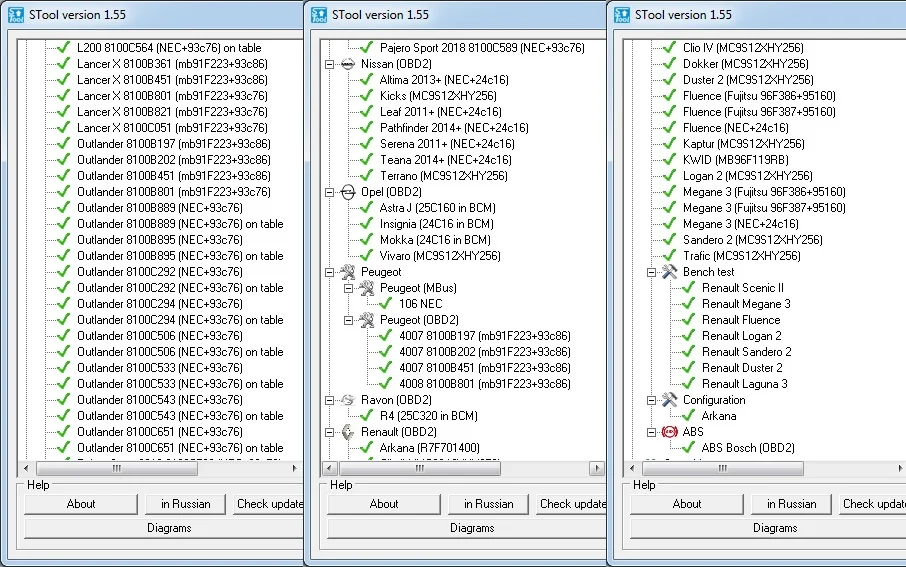
Task: Collapse the Ravon (OBD2) tree node
Action: (329, 400)
